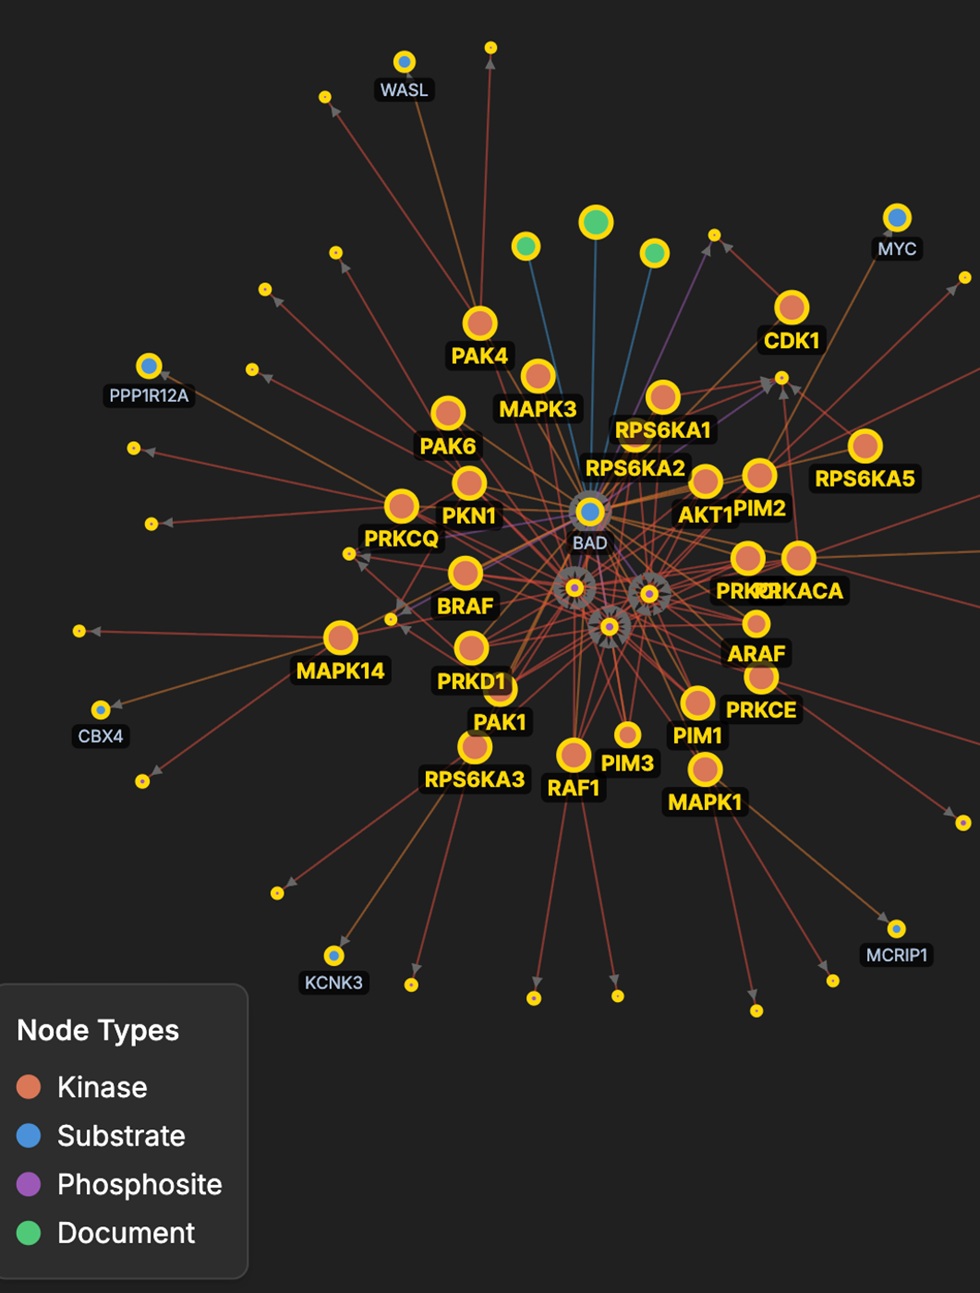Click the CDK1 kinase node
This screenshot has width=980, height=1293.
point(792,307)
